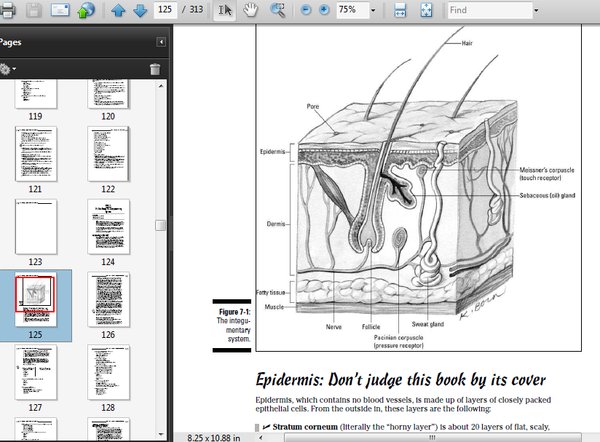Click thumbnail panel scroll up arrow
The height and width of the screenshot is (442, 600).
pos(161,86)
